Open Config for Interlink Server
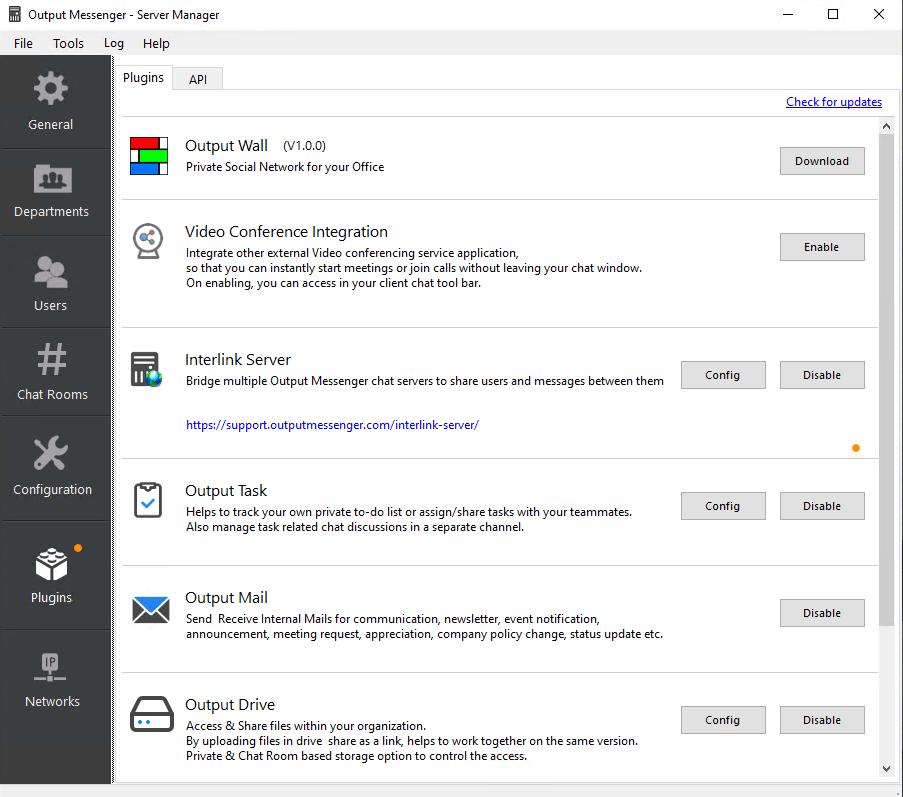Image resolution: width=903 pixels, height=797 pixels. [723, 375]
